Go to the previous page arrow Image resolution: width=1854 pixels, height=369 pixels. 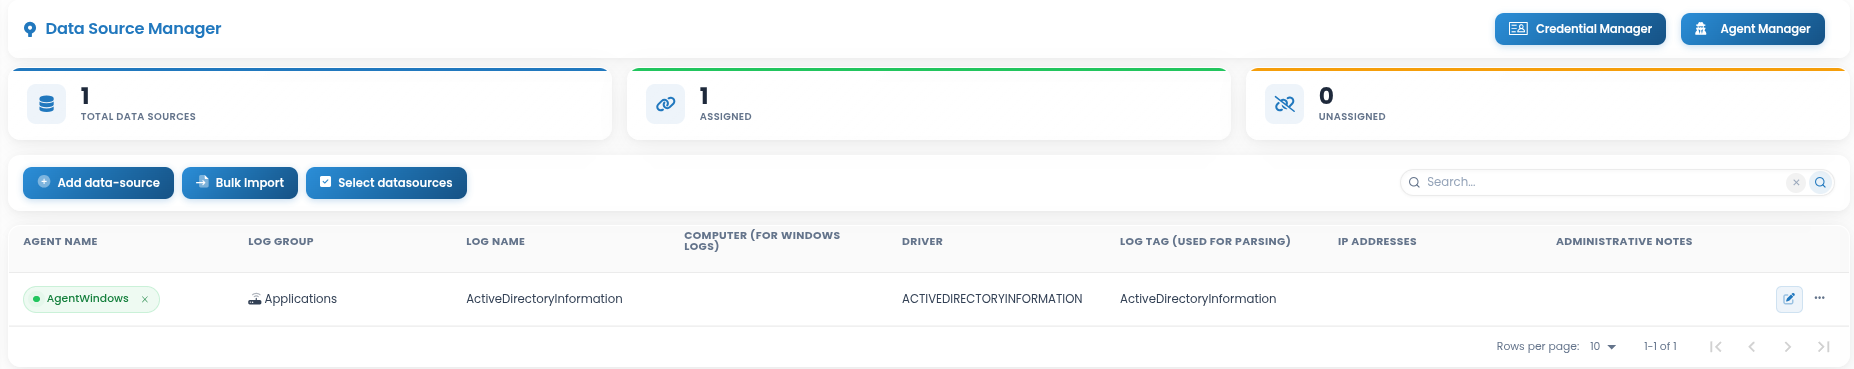tap(1751, 346)
